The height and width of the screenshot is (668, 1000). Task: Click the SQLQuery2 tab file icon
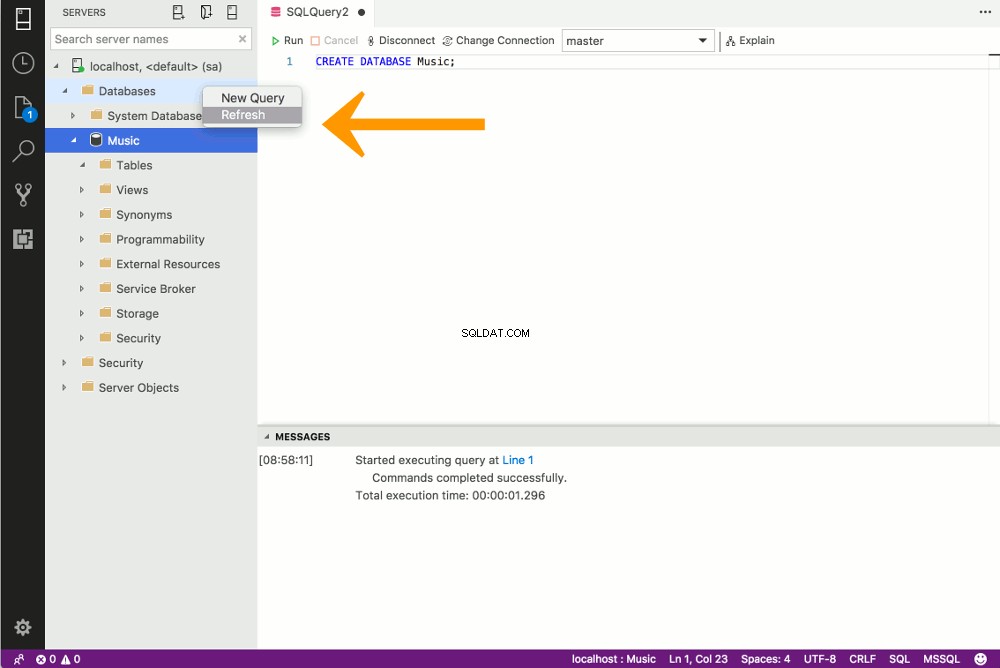(276, 12)
